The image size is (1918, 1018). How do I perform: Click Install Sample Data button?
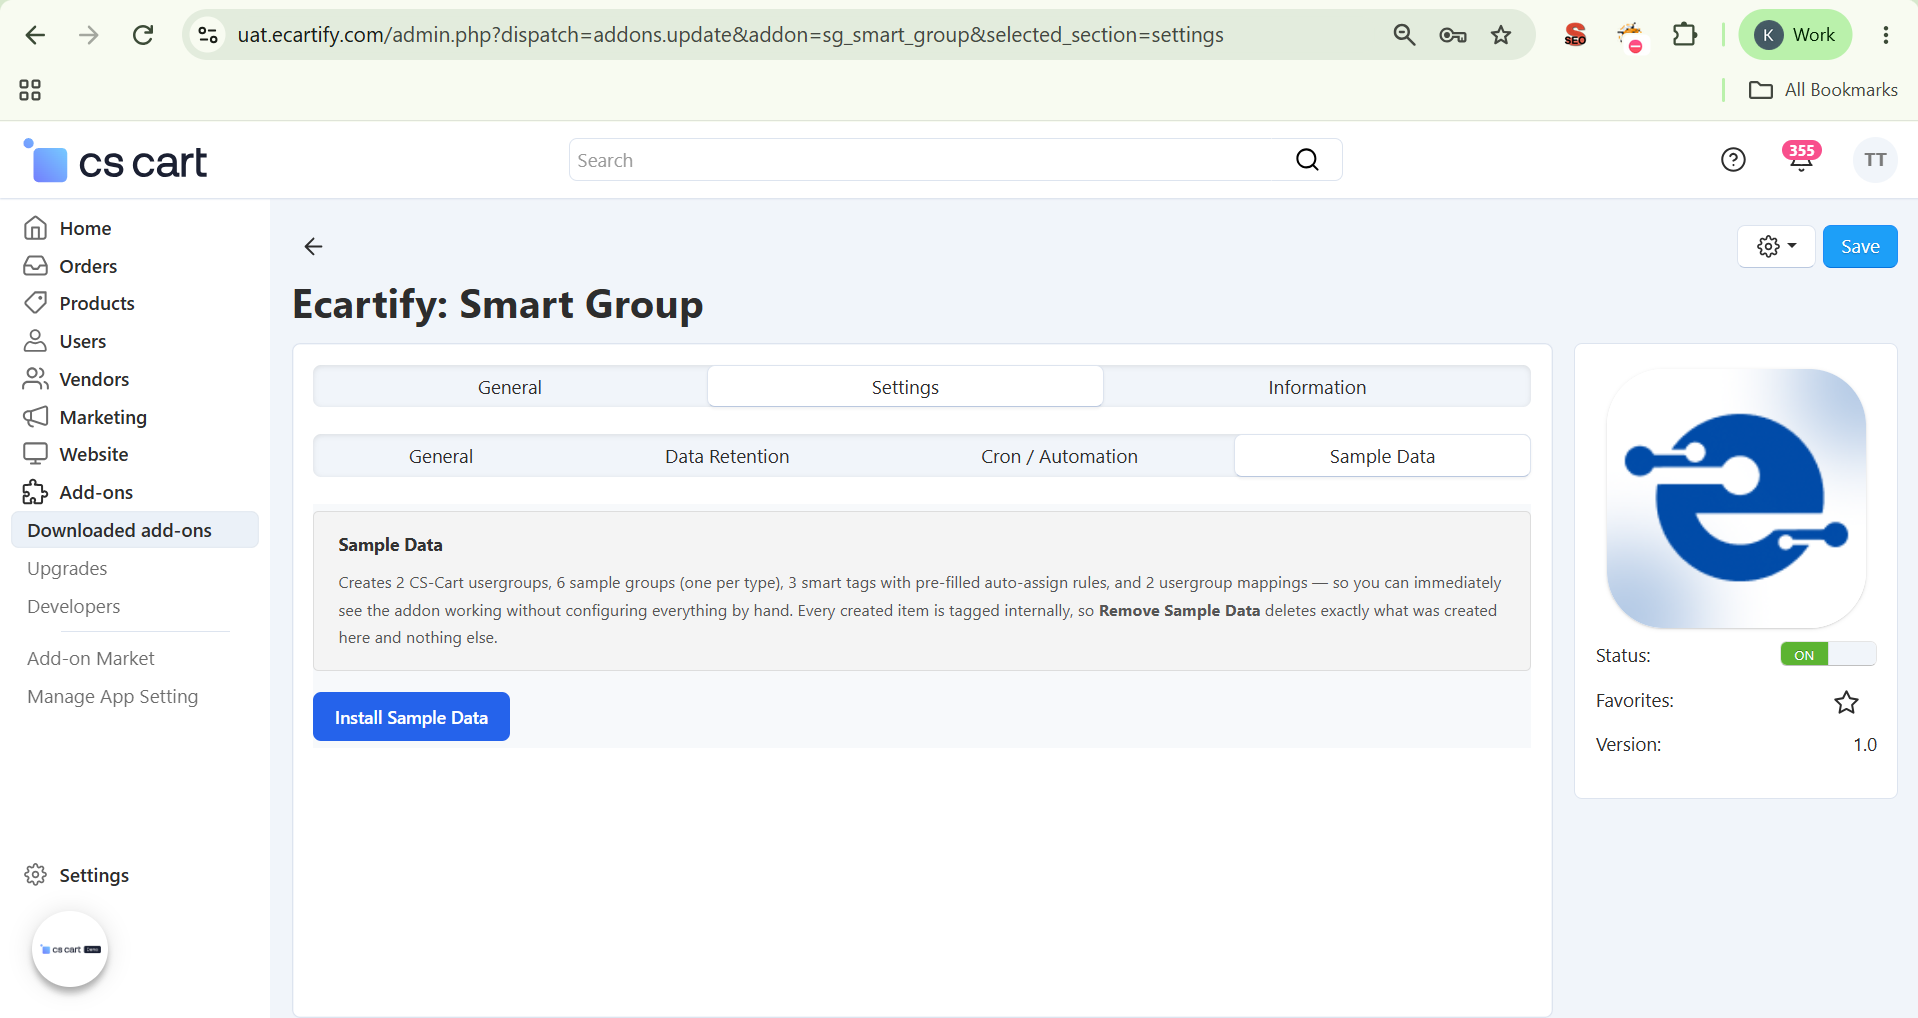[411, 717]
